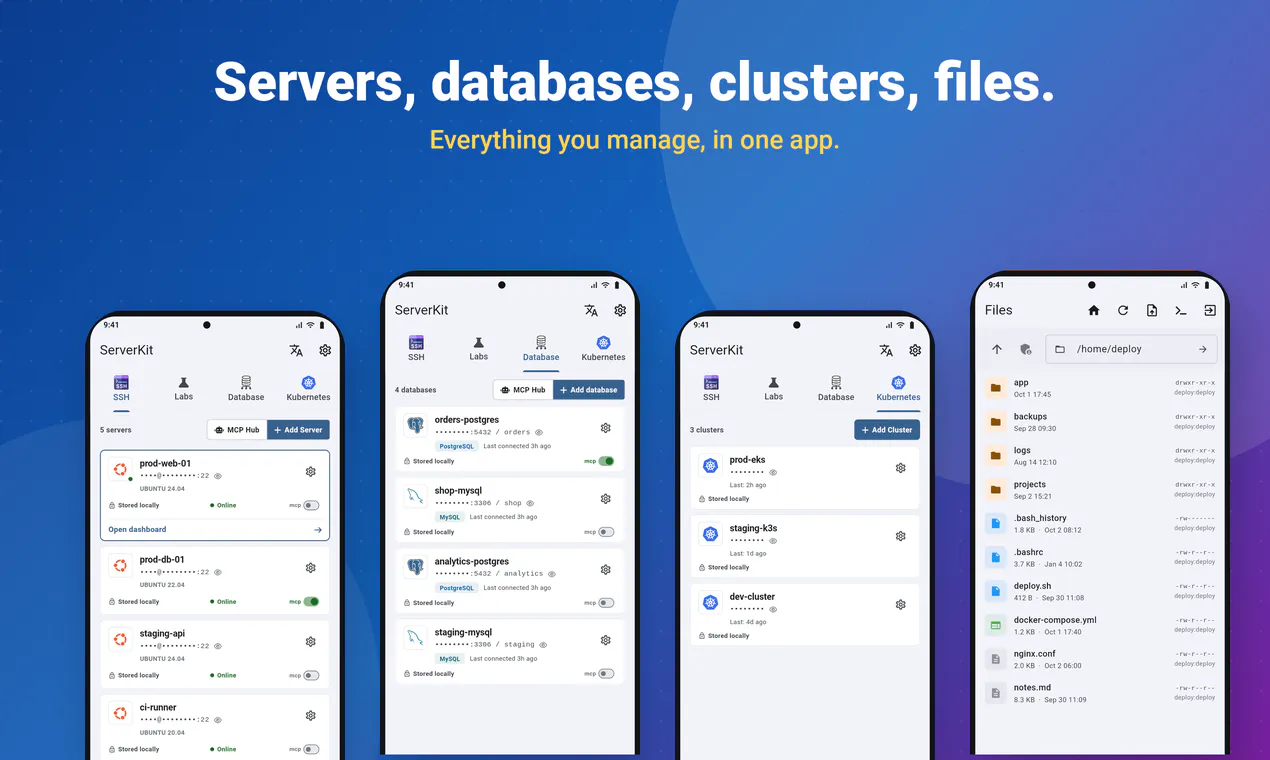Click the /home/deploy path field
Image resolution: width=1270 pixels, height=760 pixels.
(x=1132, y=349)
